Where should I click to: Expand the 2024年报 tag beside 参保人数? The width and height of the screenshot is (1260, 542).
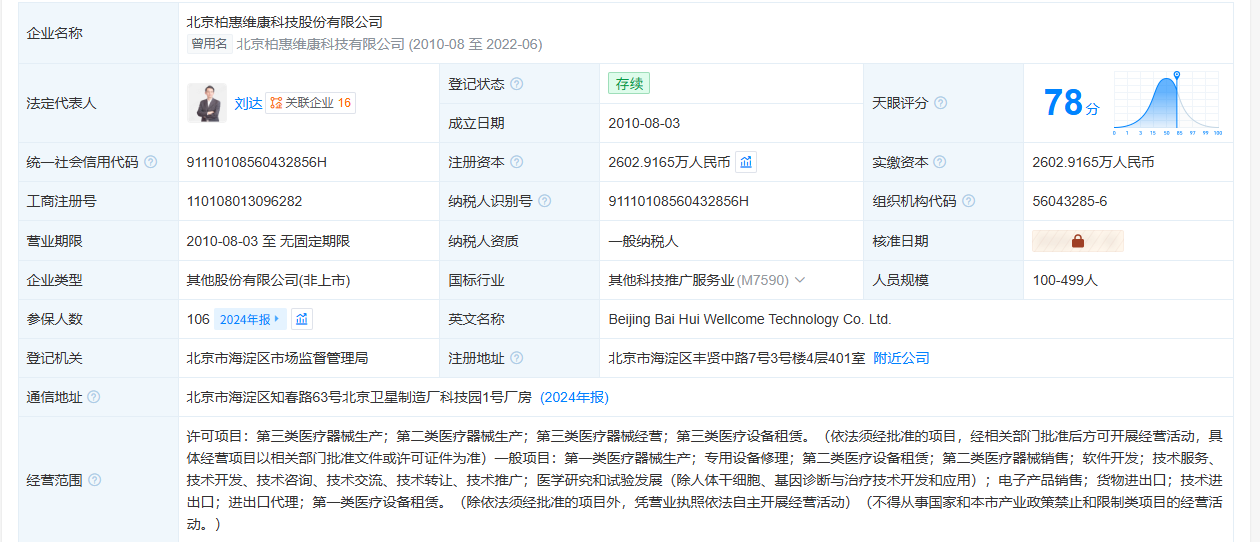[250, 319]
